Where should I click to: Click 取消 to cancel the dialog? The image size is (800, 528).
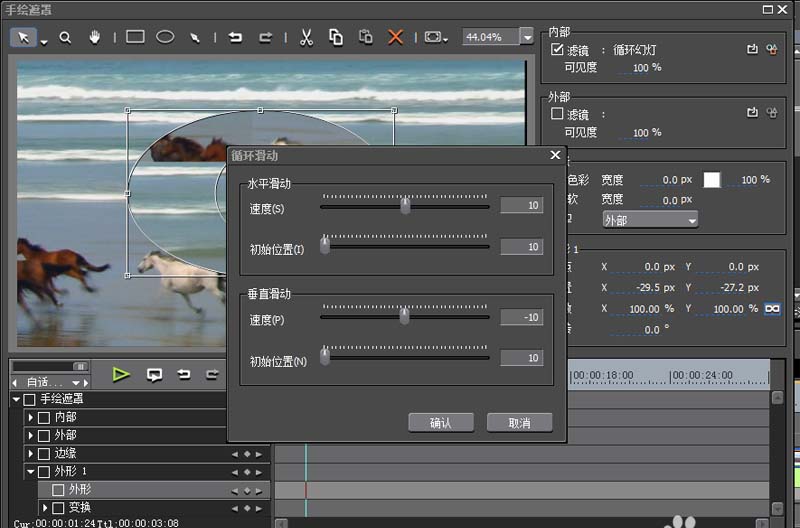pos(519,422)
